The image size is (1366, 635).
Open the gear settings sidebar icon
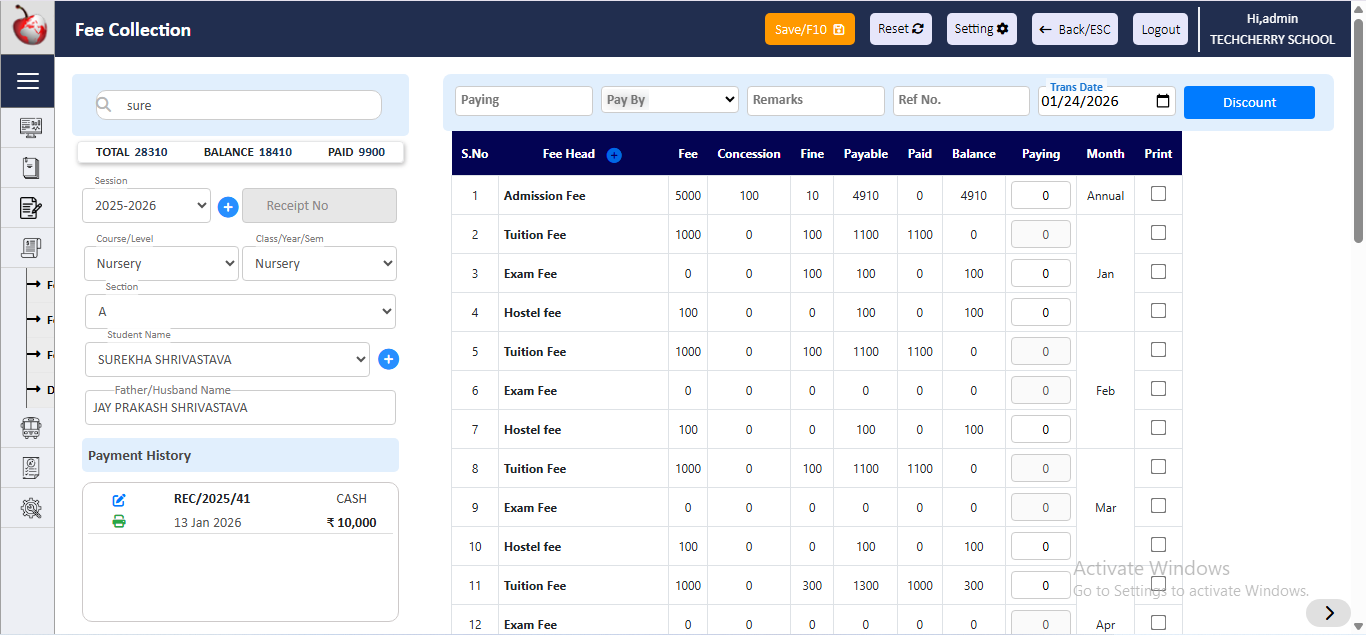pyautogui.click(x=30, y=508)
